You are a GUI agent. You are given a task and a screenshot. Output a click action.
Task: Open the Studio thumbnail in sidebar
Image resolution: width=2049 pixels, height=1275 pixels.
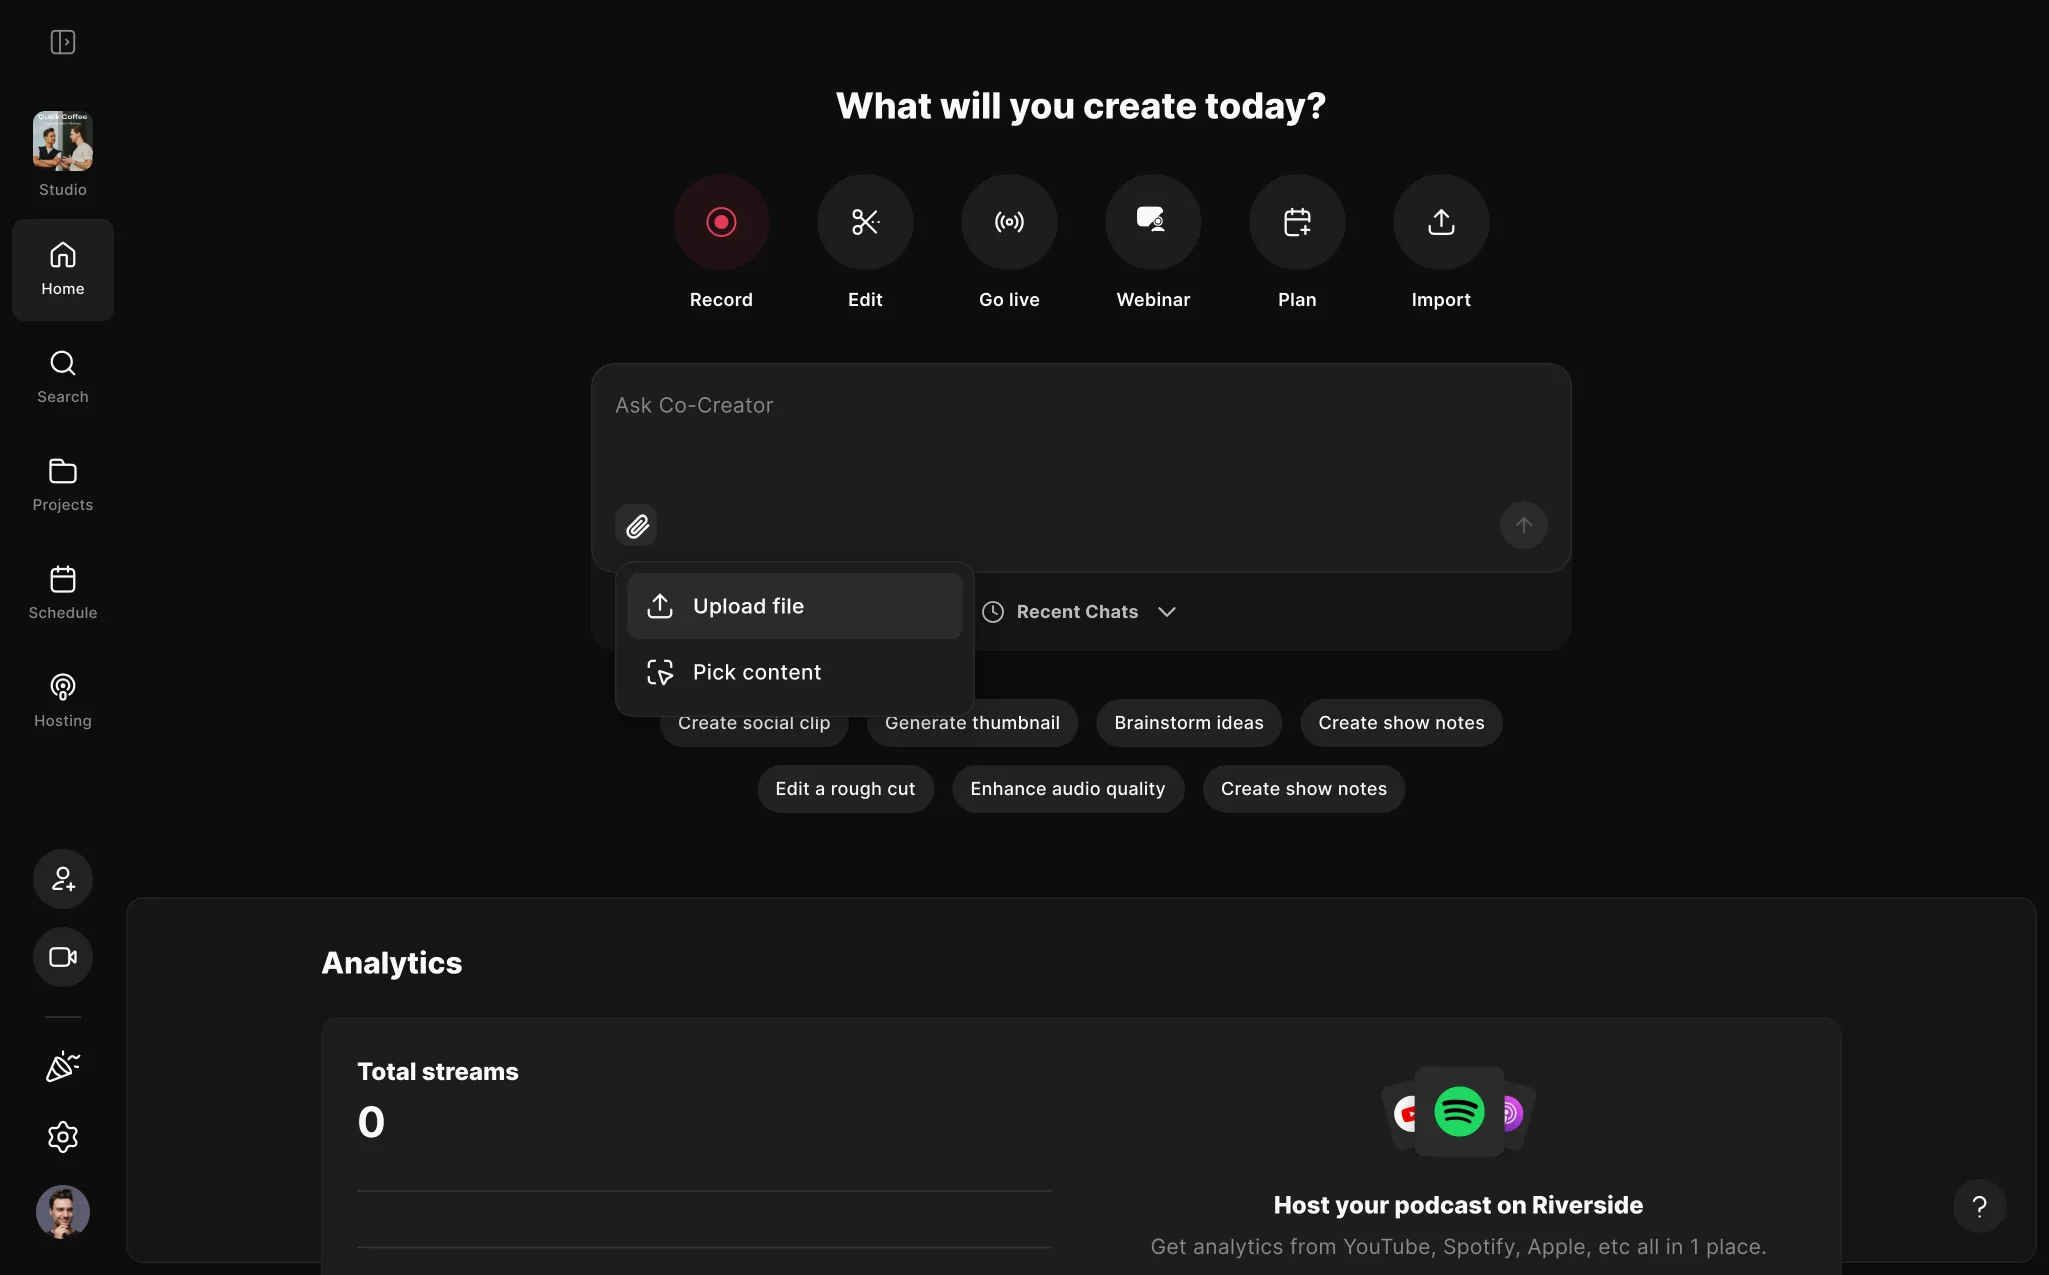63,141
